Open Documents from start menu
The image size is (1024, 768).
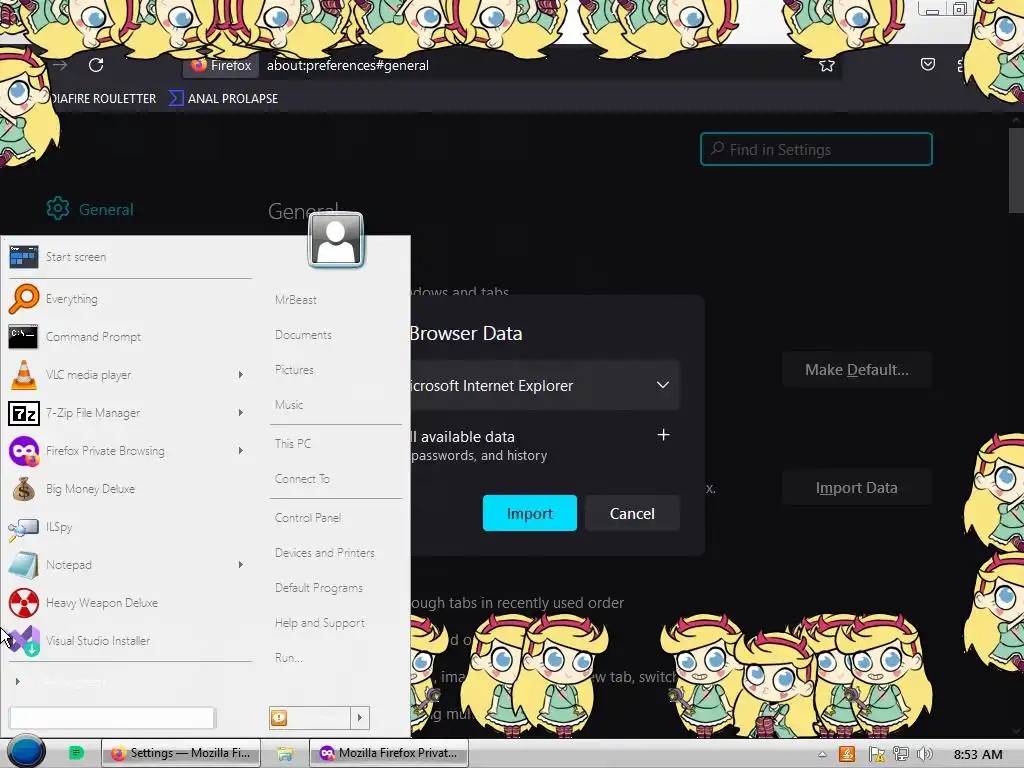pyautogui.click(x=303, y=335)
